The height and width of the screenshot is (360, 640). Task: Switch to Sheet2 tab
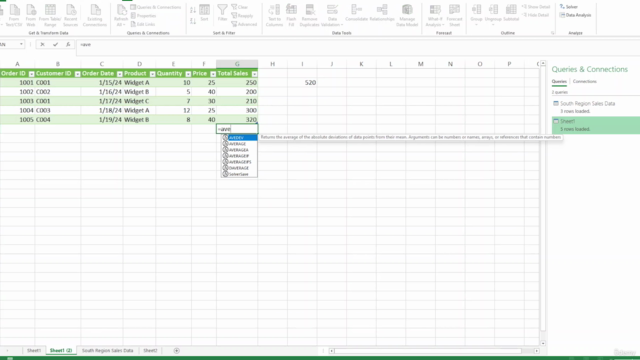point(150,351)
